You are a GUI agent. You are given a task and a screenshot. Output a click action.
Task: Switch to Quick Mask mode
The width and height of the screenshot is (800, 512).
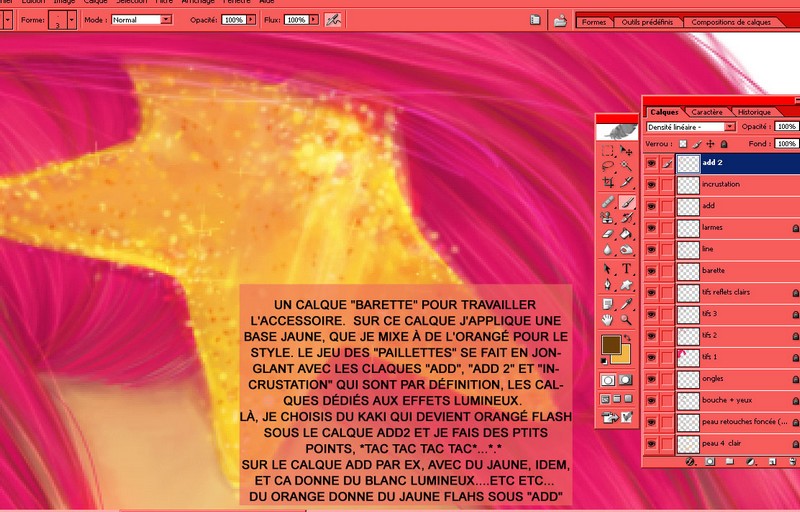tap(626, 380)
